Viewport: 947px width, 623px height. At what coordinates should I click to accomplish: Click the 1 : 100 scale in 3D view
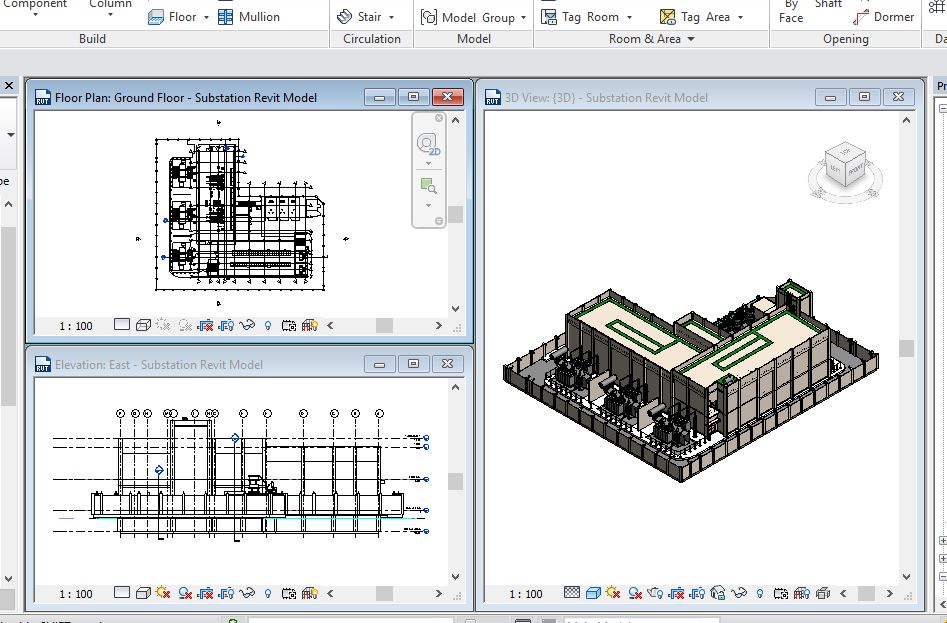pyautogui.click(x=525, y=594)
